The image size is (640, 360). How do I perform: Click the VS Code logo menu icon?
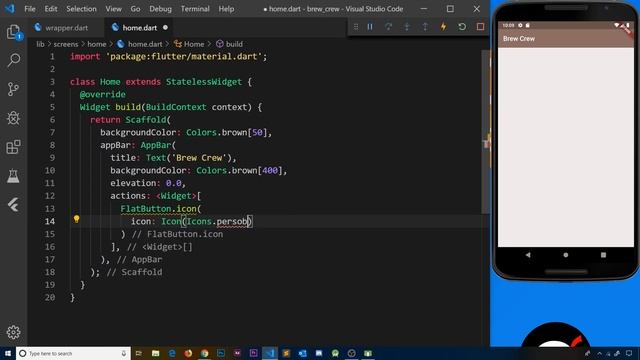point(10,9)
